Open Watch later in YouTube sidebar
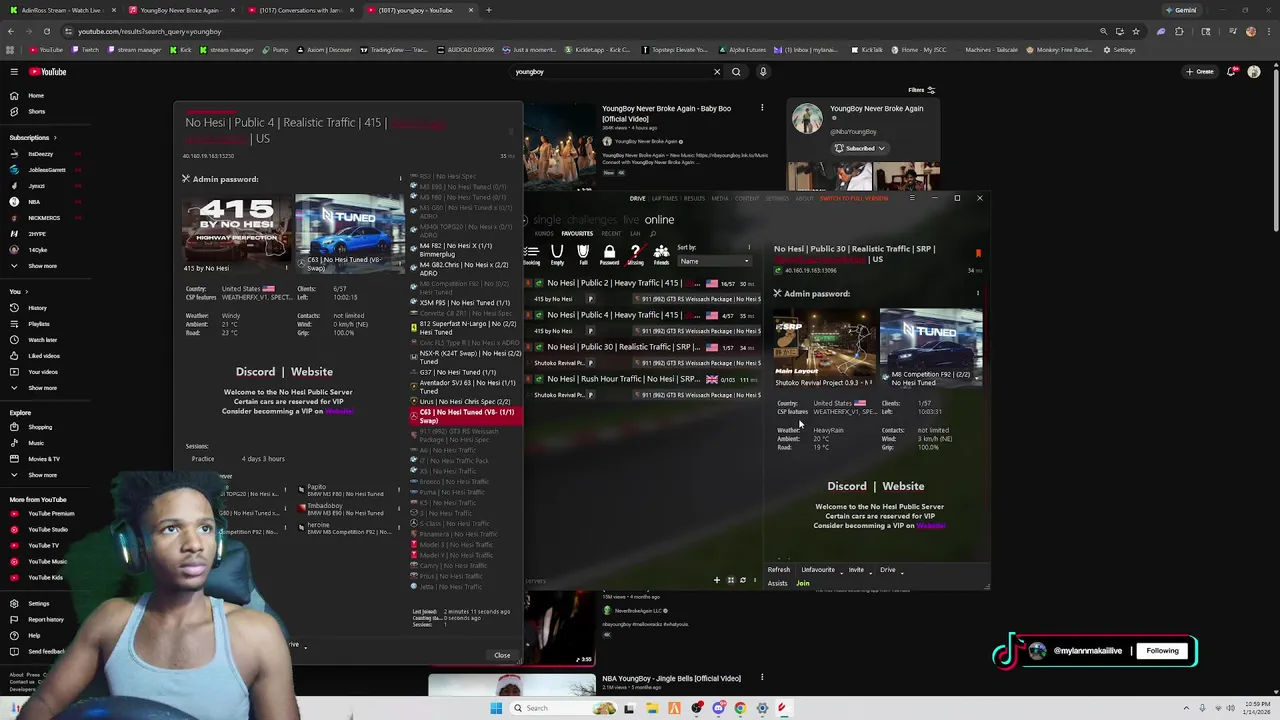Screen dimensions: 1280x720 point(42,340)
